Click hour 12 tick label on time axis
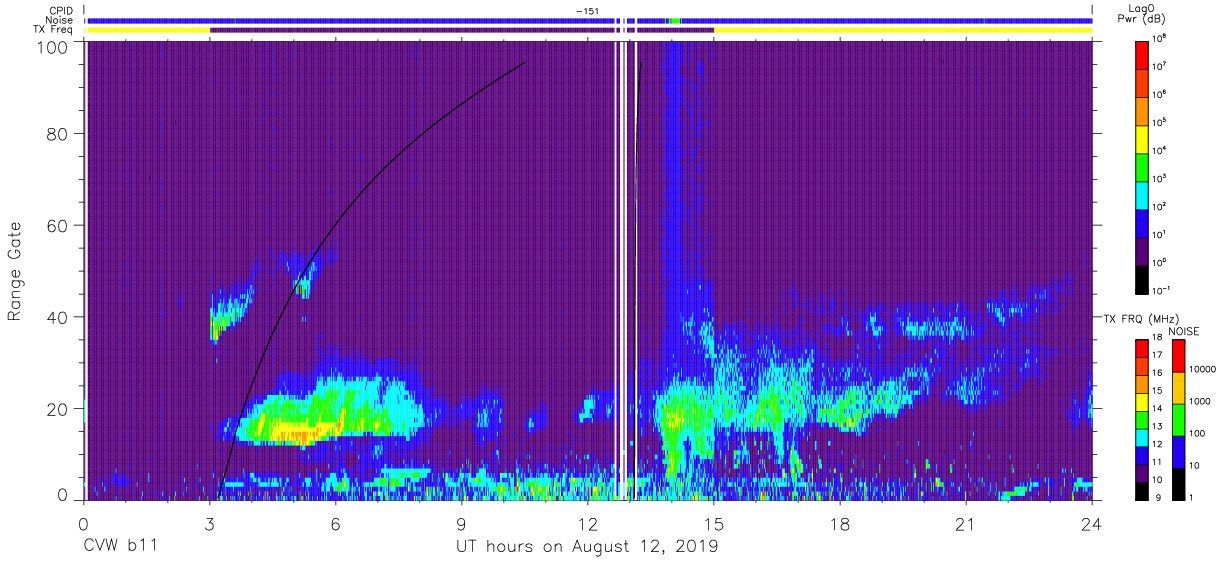The width and height of the screenshot is (1228, 567). tap(588, 524)
